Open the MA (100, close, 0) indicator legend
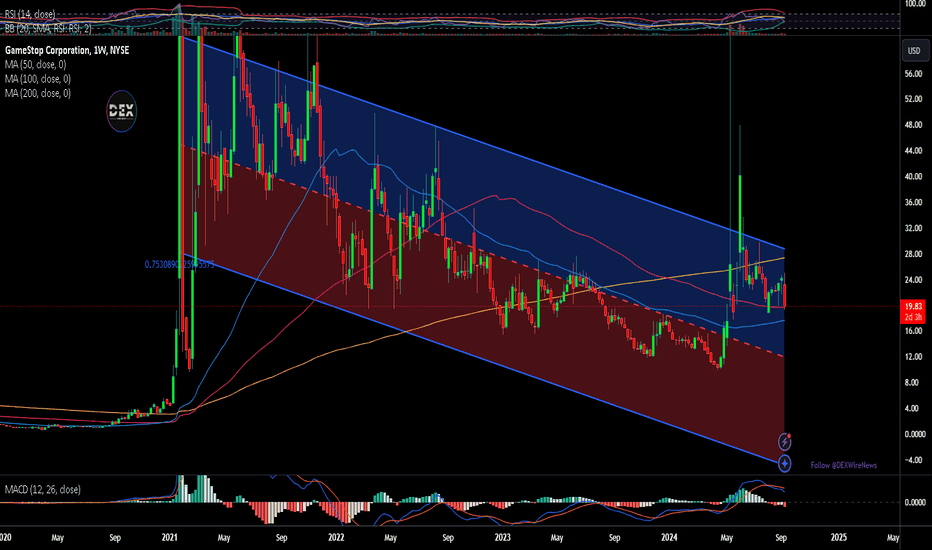 tap(38, 79)
